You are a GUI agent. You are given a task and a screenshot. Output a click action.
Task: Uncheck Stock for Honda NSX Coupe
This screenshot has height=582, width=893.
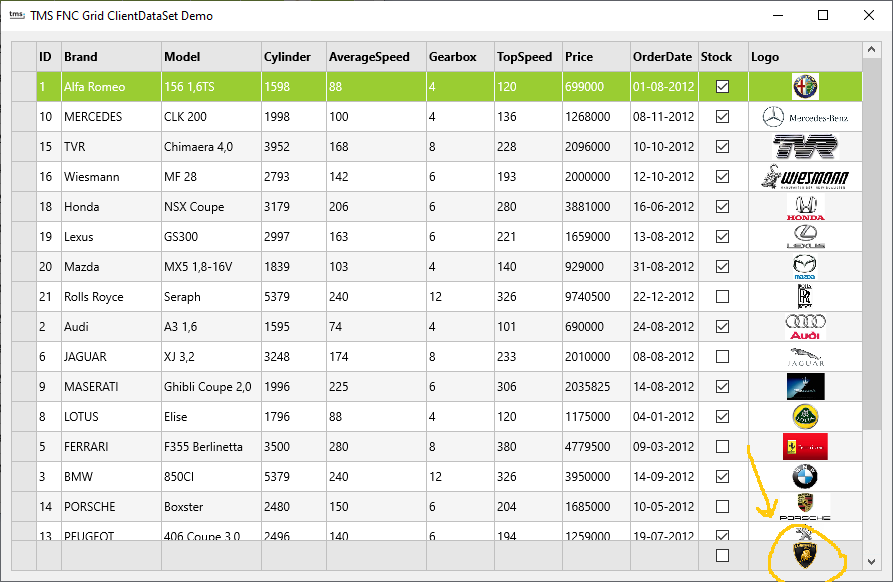click(722, 207)
